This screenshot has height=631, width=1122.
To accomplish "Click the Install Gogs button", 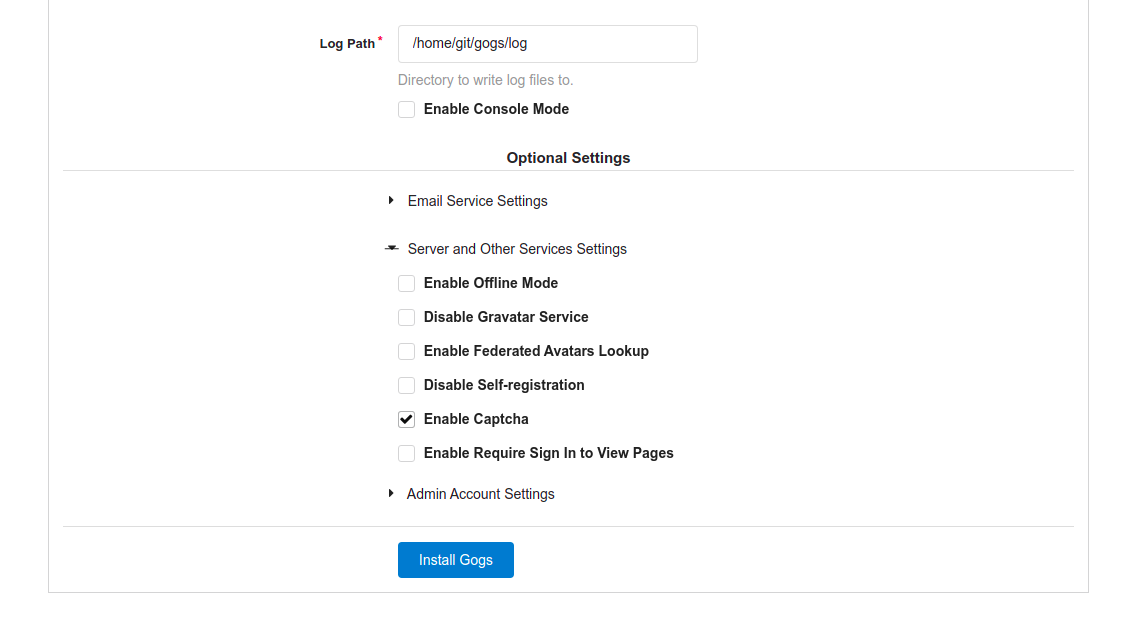I will coord(456,560).
